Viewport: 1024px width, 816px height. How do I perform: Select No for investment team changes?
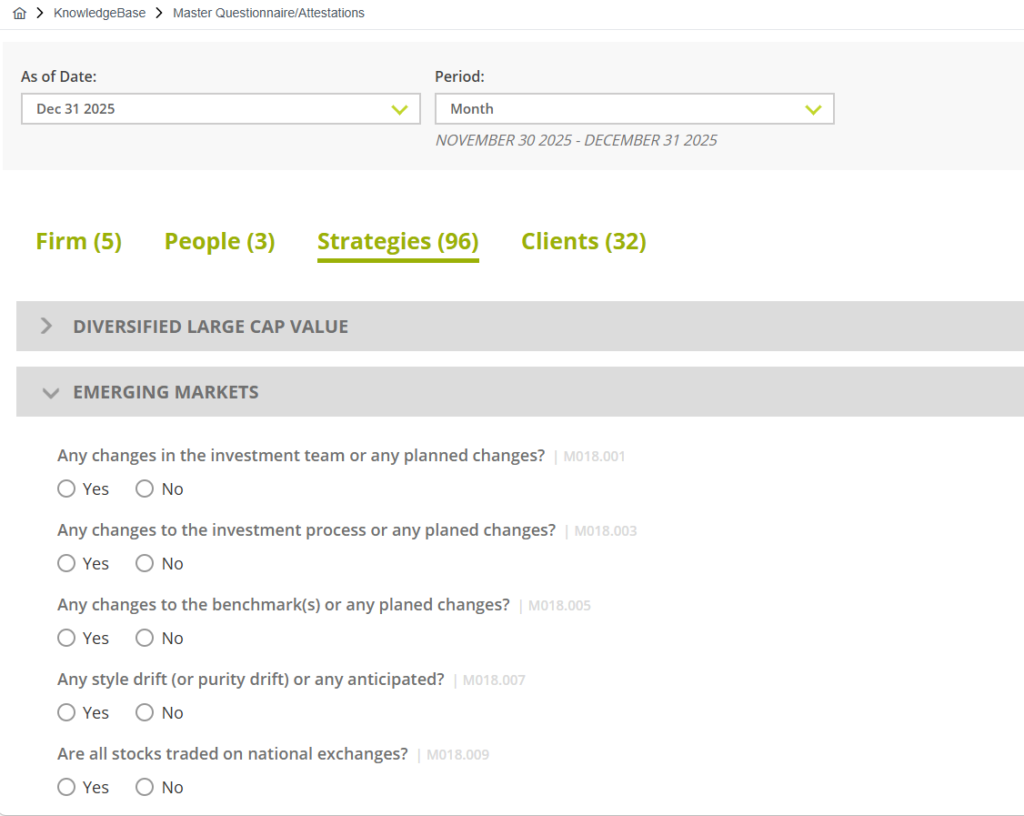pyautogui.click(x=145, y=489)
